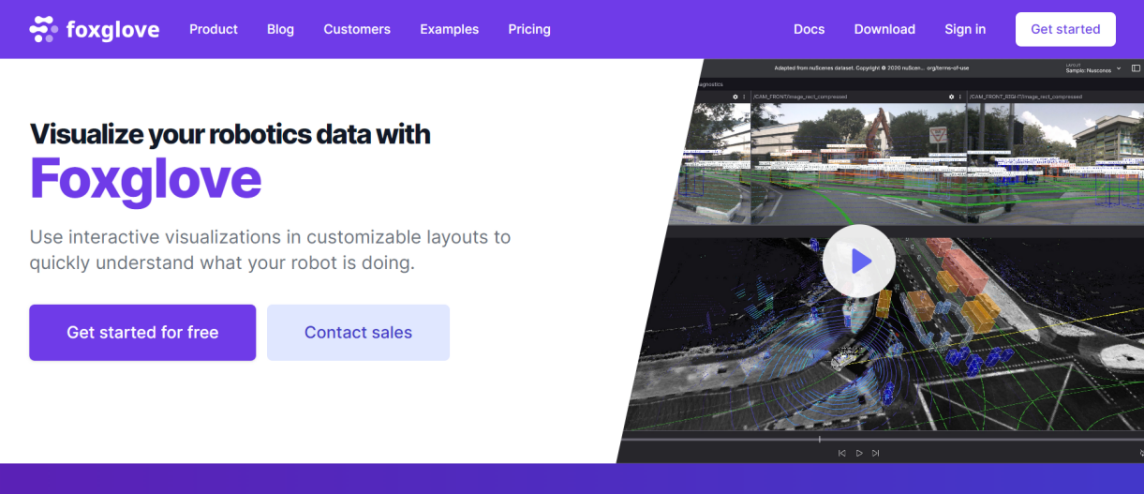Click the seek backward icon in playback bar
The height and width of the screenshot is (494, 1144).
tap(841, 453)
